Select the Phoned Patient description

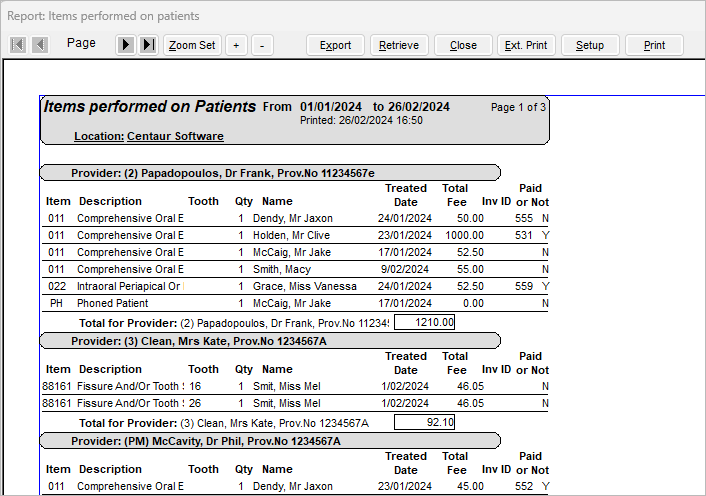point(113,303)
